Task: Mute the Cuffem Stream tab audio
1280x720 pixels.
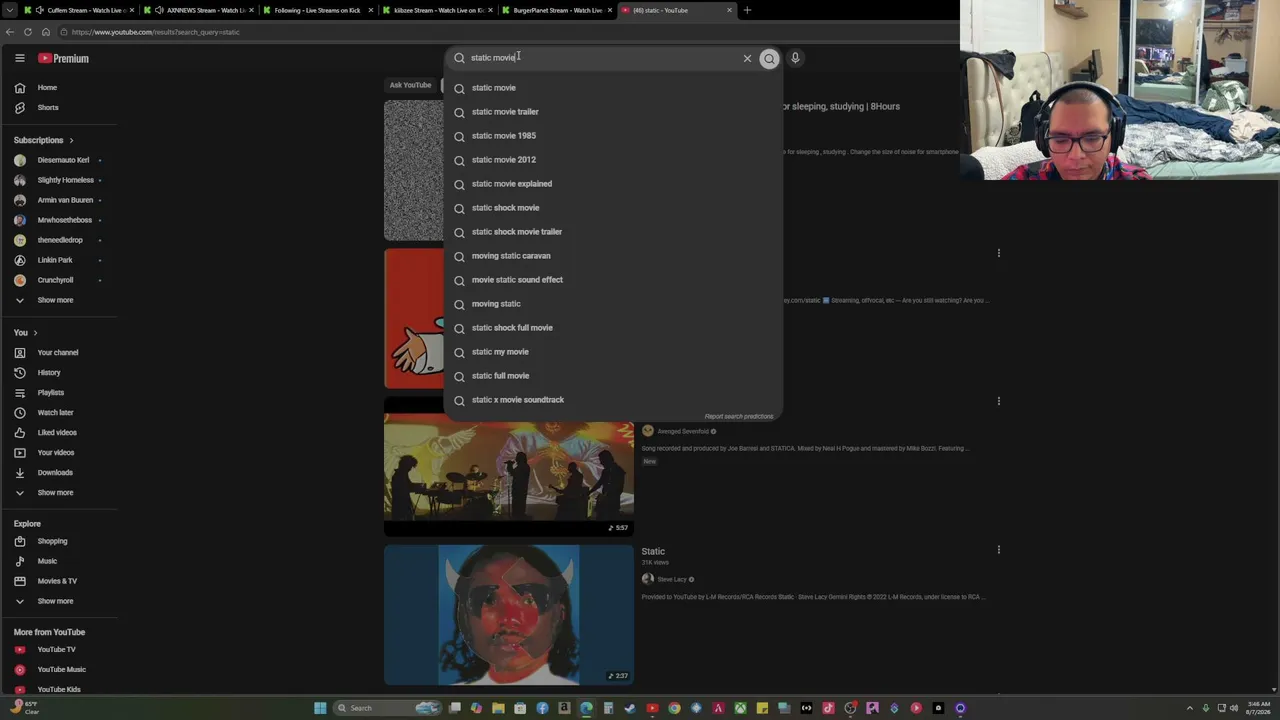Action: (x=39, y=10)
